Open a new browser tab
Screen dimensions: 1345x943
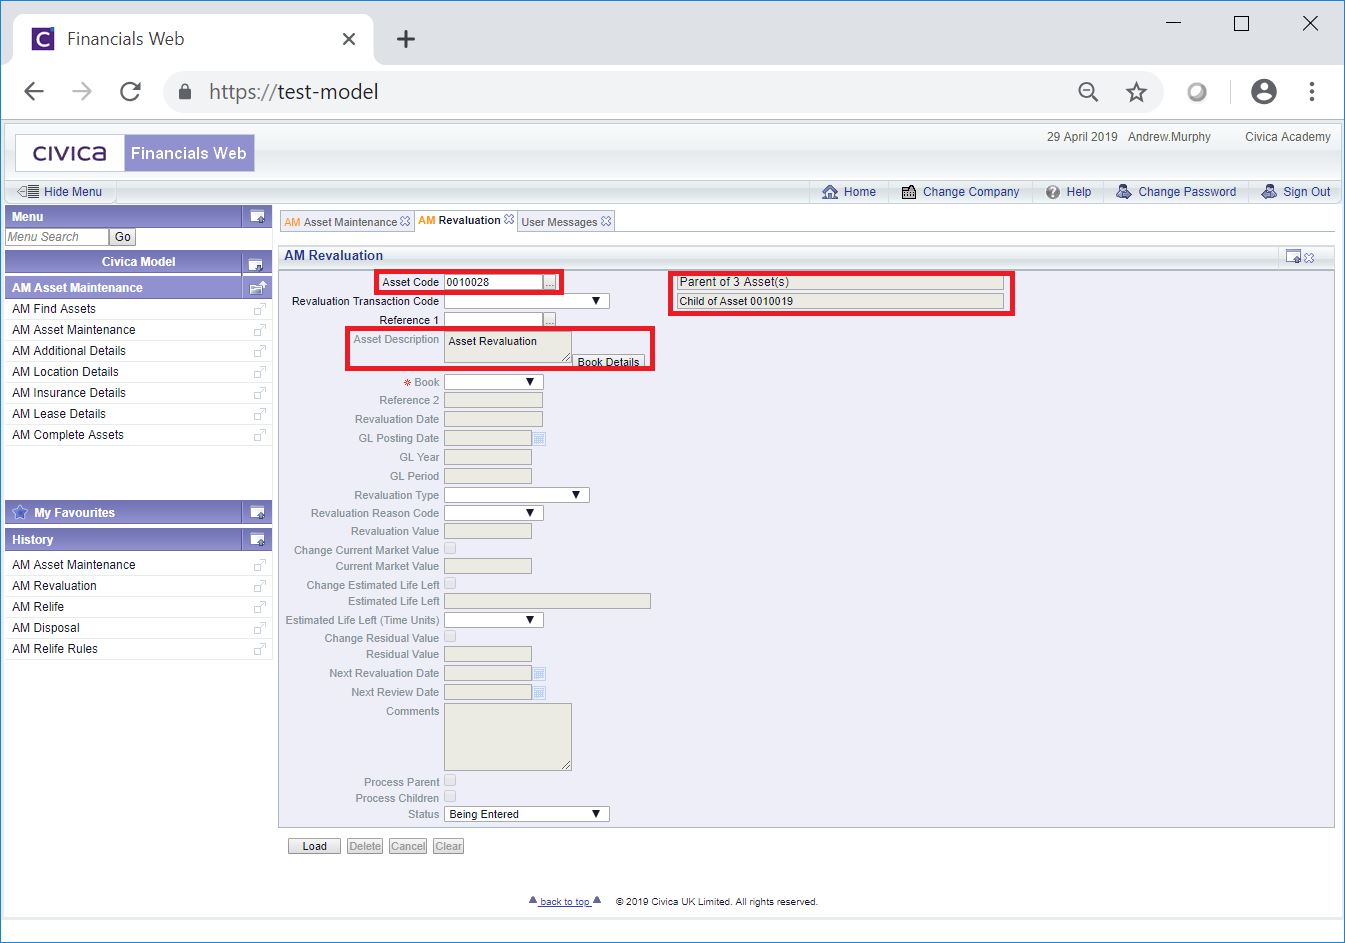pos(405,39)
